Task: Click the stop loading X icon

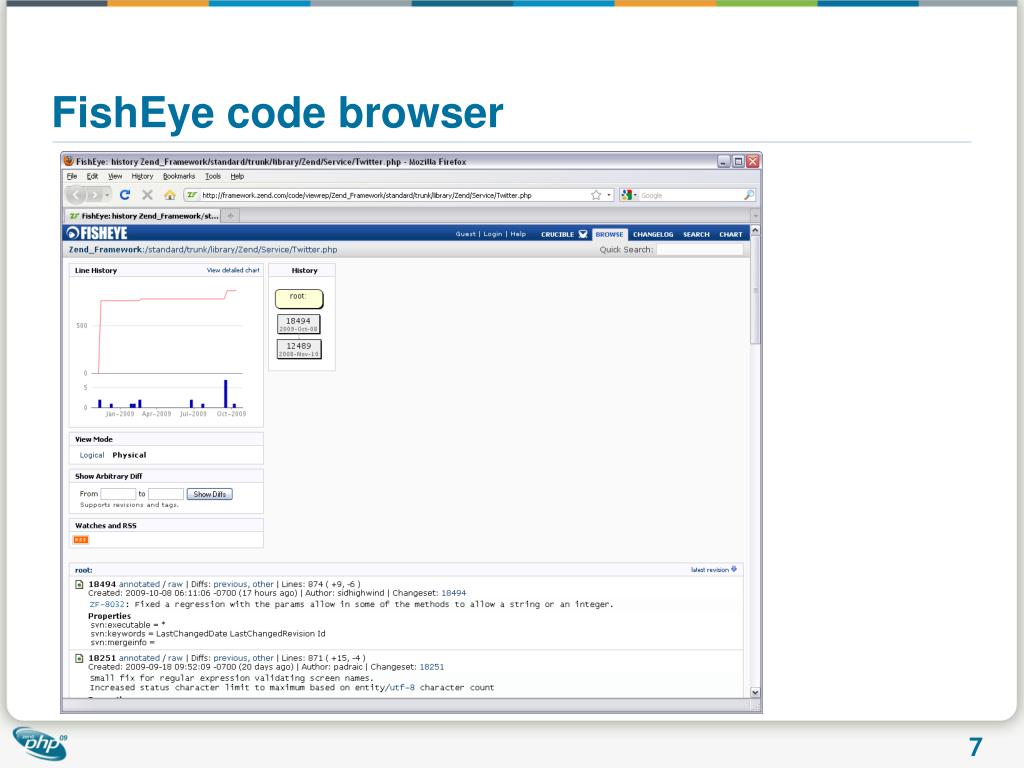Action: pyautogui.click(x=148, y=195)
